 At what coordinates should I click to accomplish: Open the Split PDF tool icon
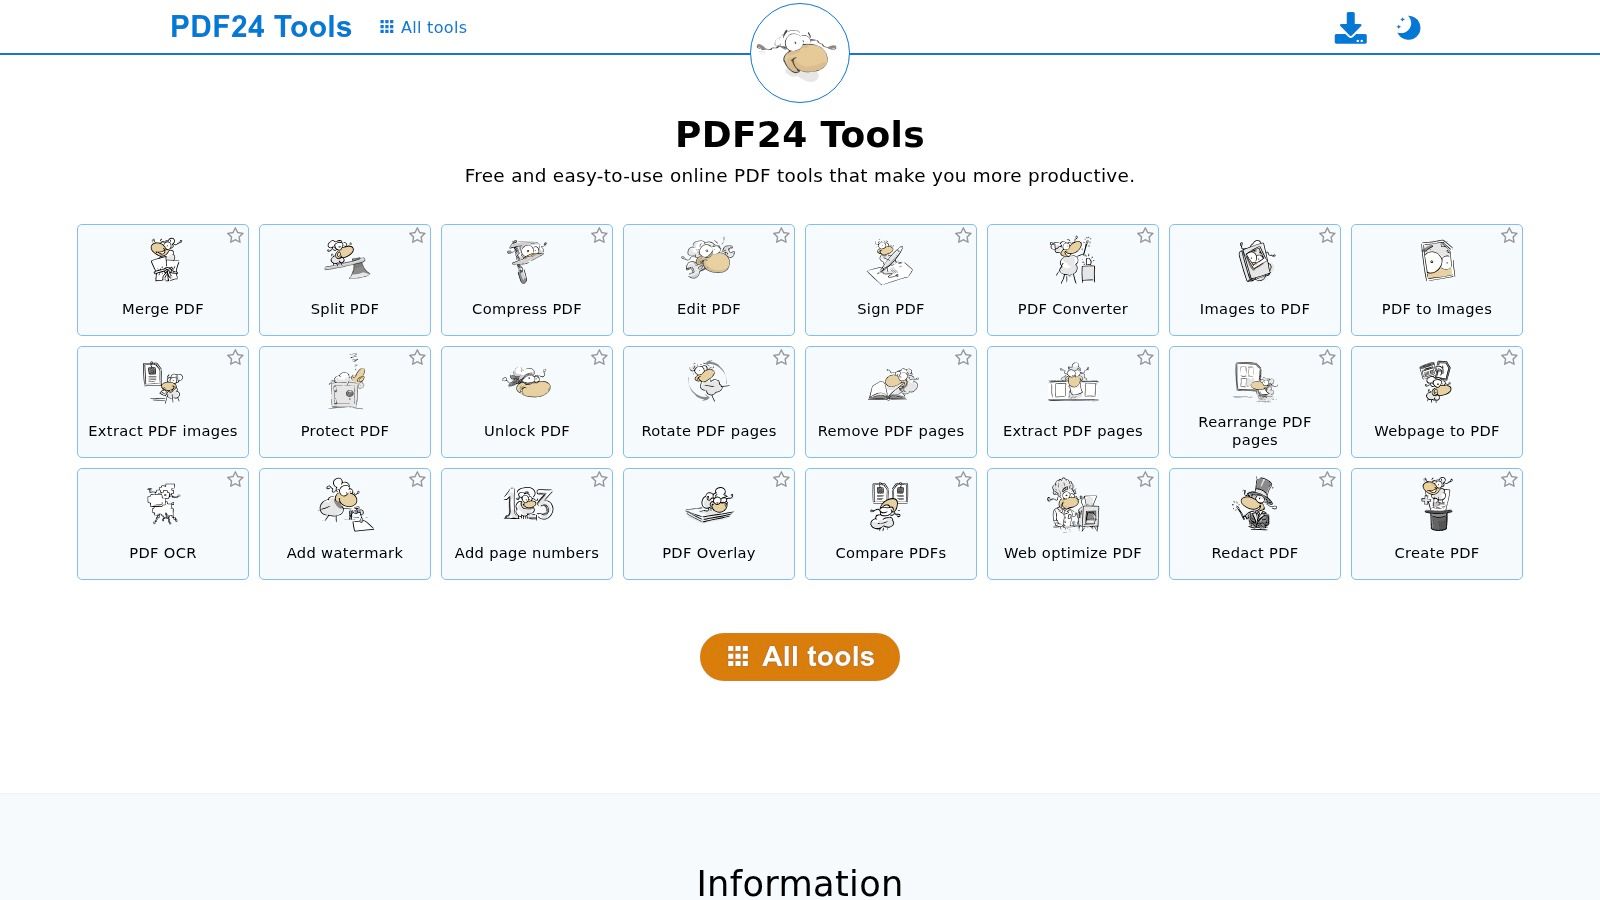click(346, 260)
